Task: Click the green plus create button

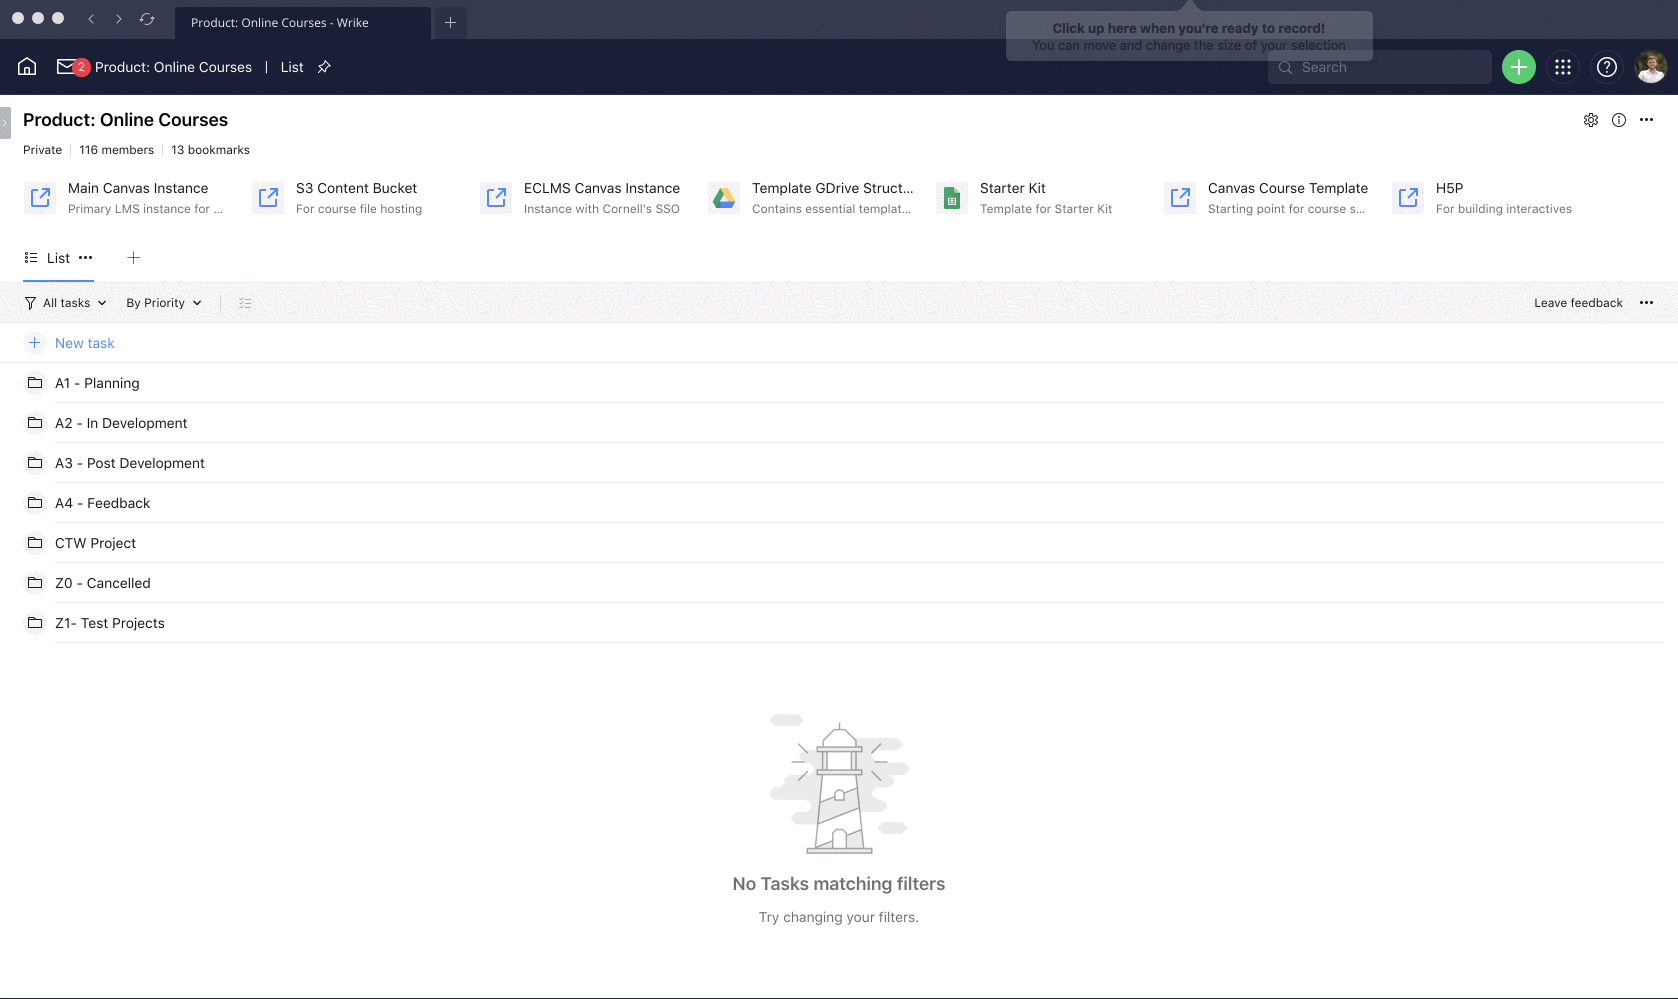Action: click(x=1519, y=67)
